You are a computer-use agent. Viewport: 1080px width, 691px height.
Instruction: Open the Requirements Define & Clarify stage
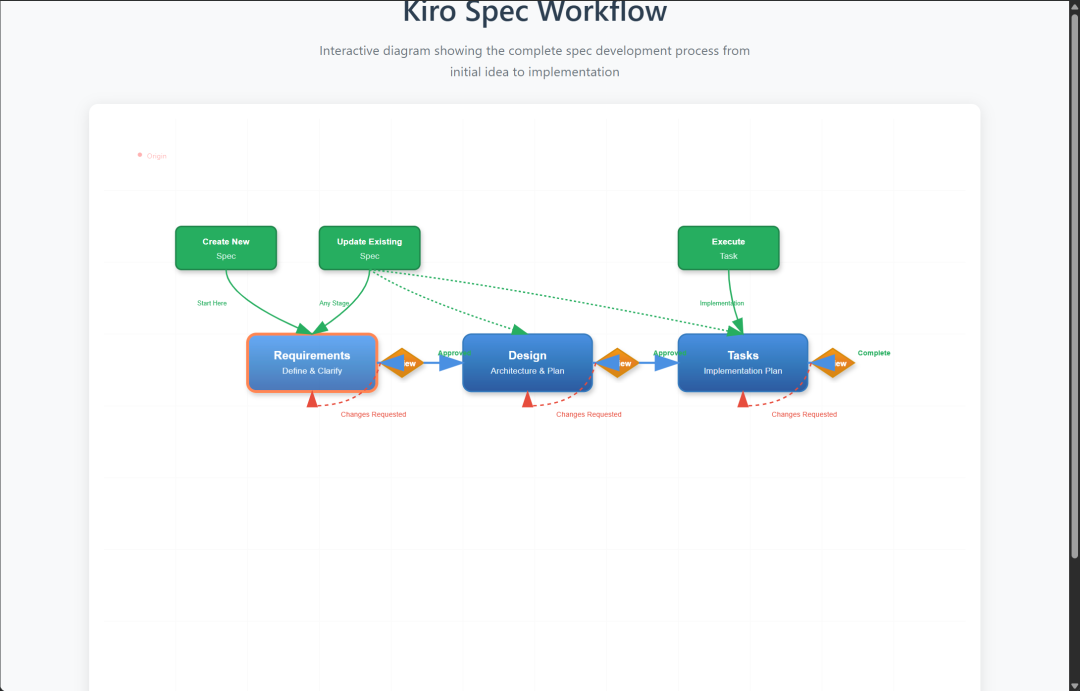[x=312, y=362]
